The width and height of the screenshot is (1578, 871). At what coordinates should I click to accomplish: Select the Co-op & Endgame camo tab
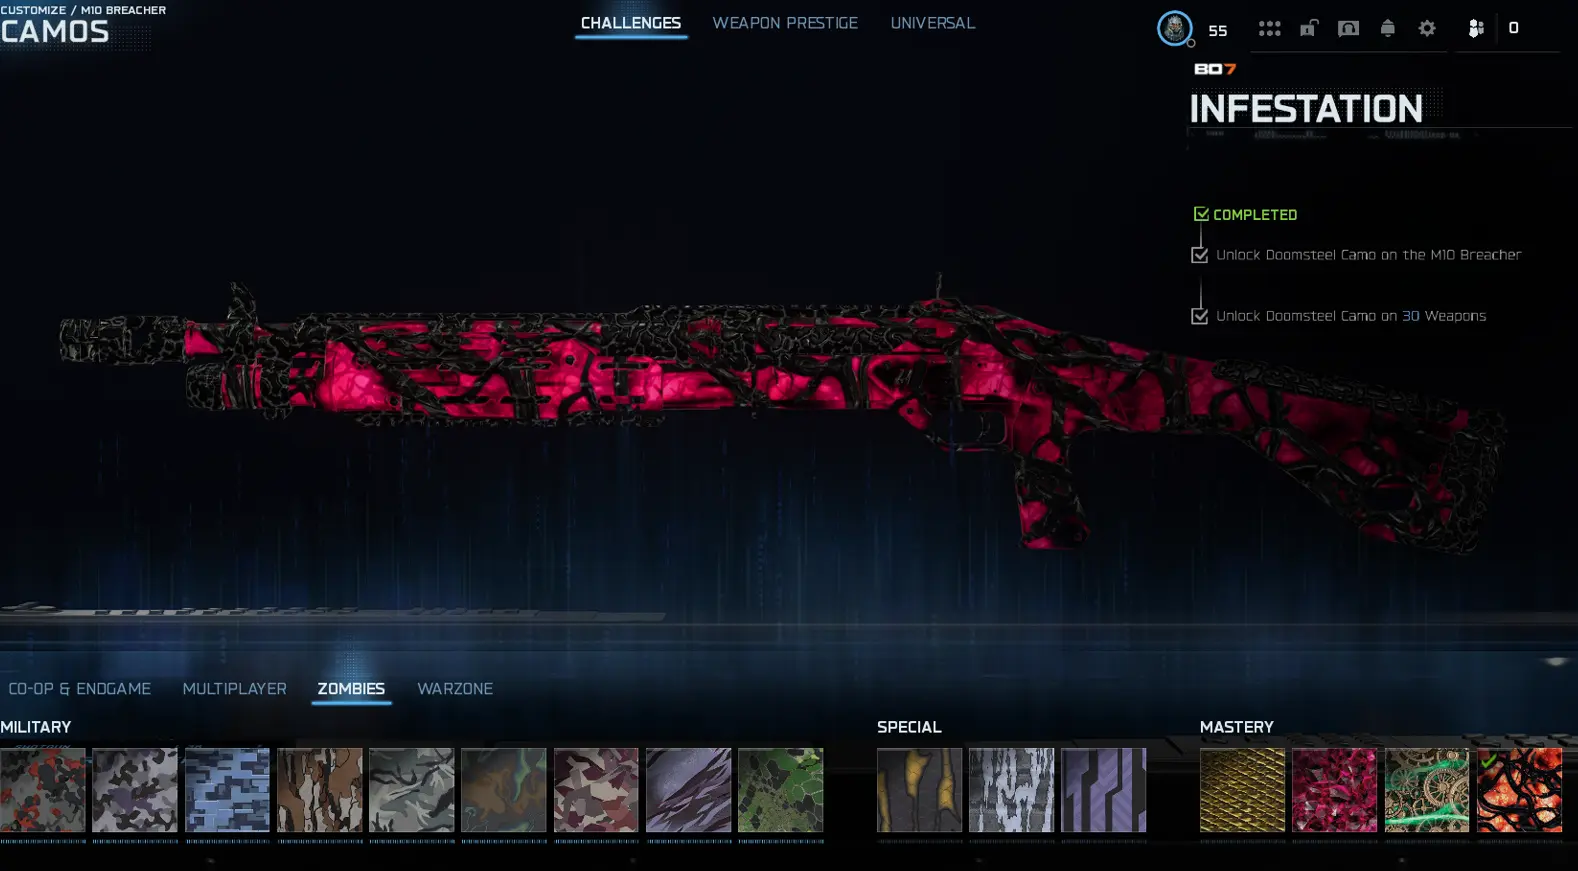[x=80, y=689]
